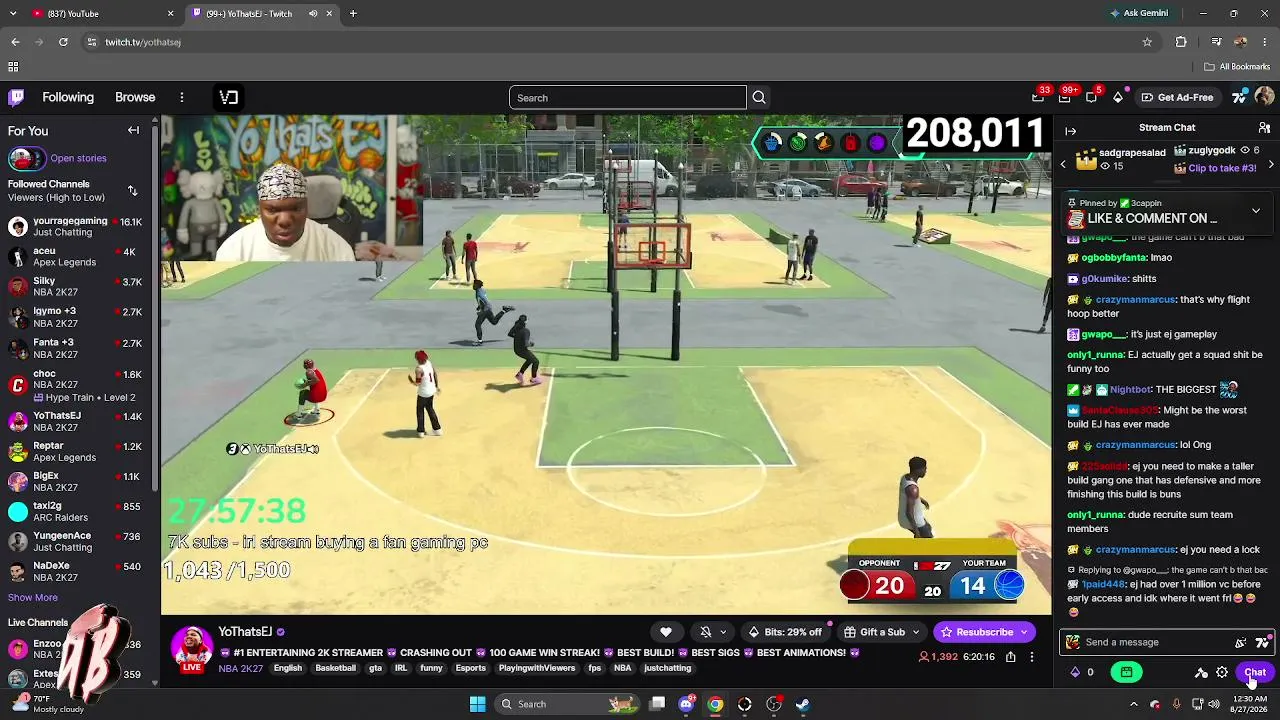1280x720 pixels.
Task: Open the Prime loot crown icon
Action: point(1038,97)
